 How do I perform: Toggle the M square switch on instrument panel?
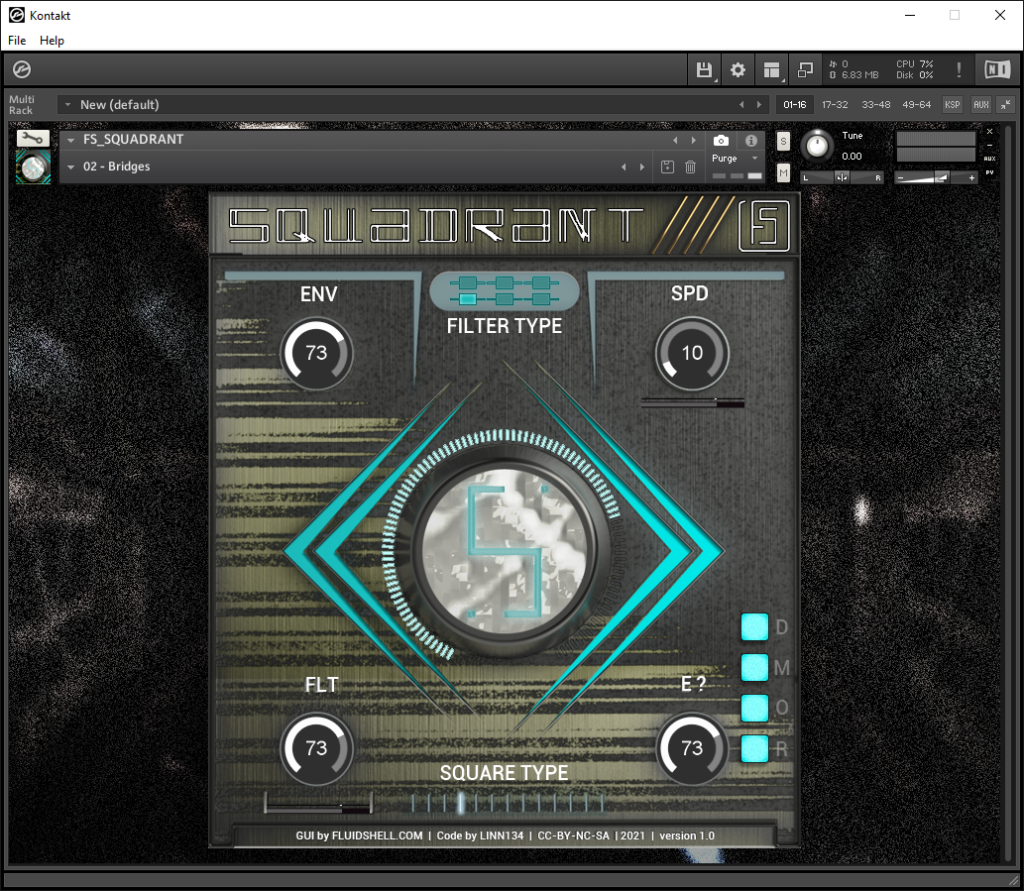click(754, 668)
